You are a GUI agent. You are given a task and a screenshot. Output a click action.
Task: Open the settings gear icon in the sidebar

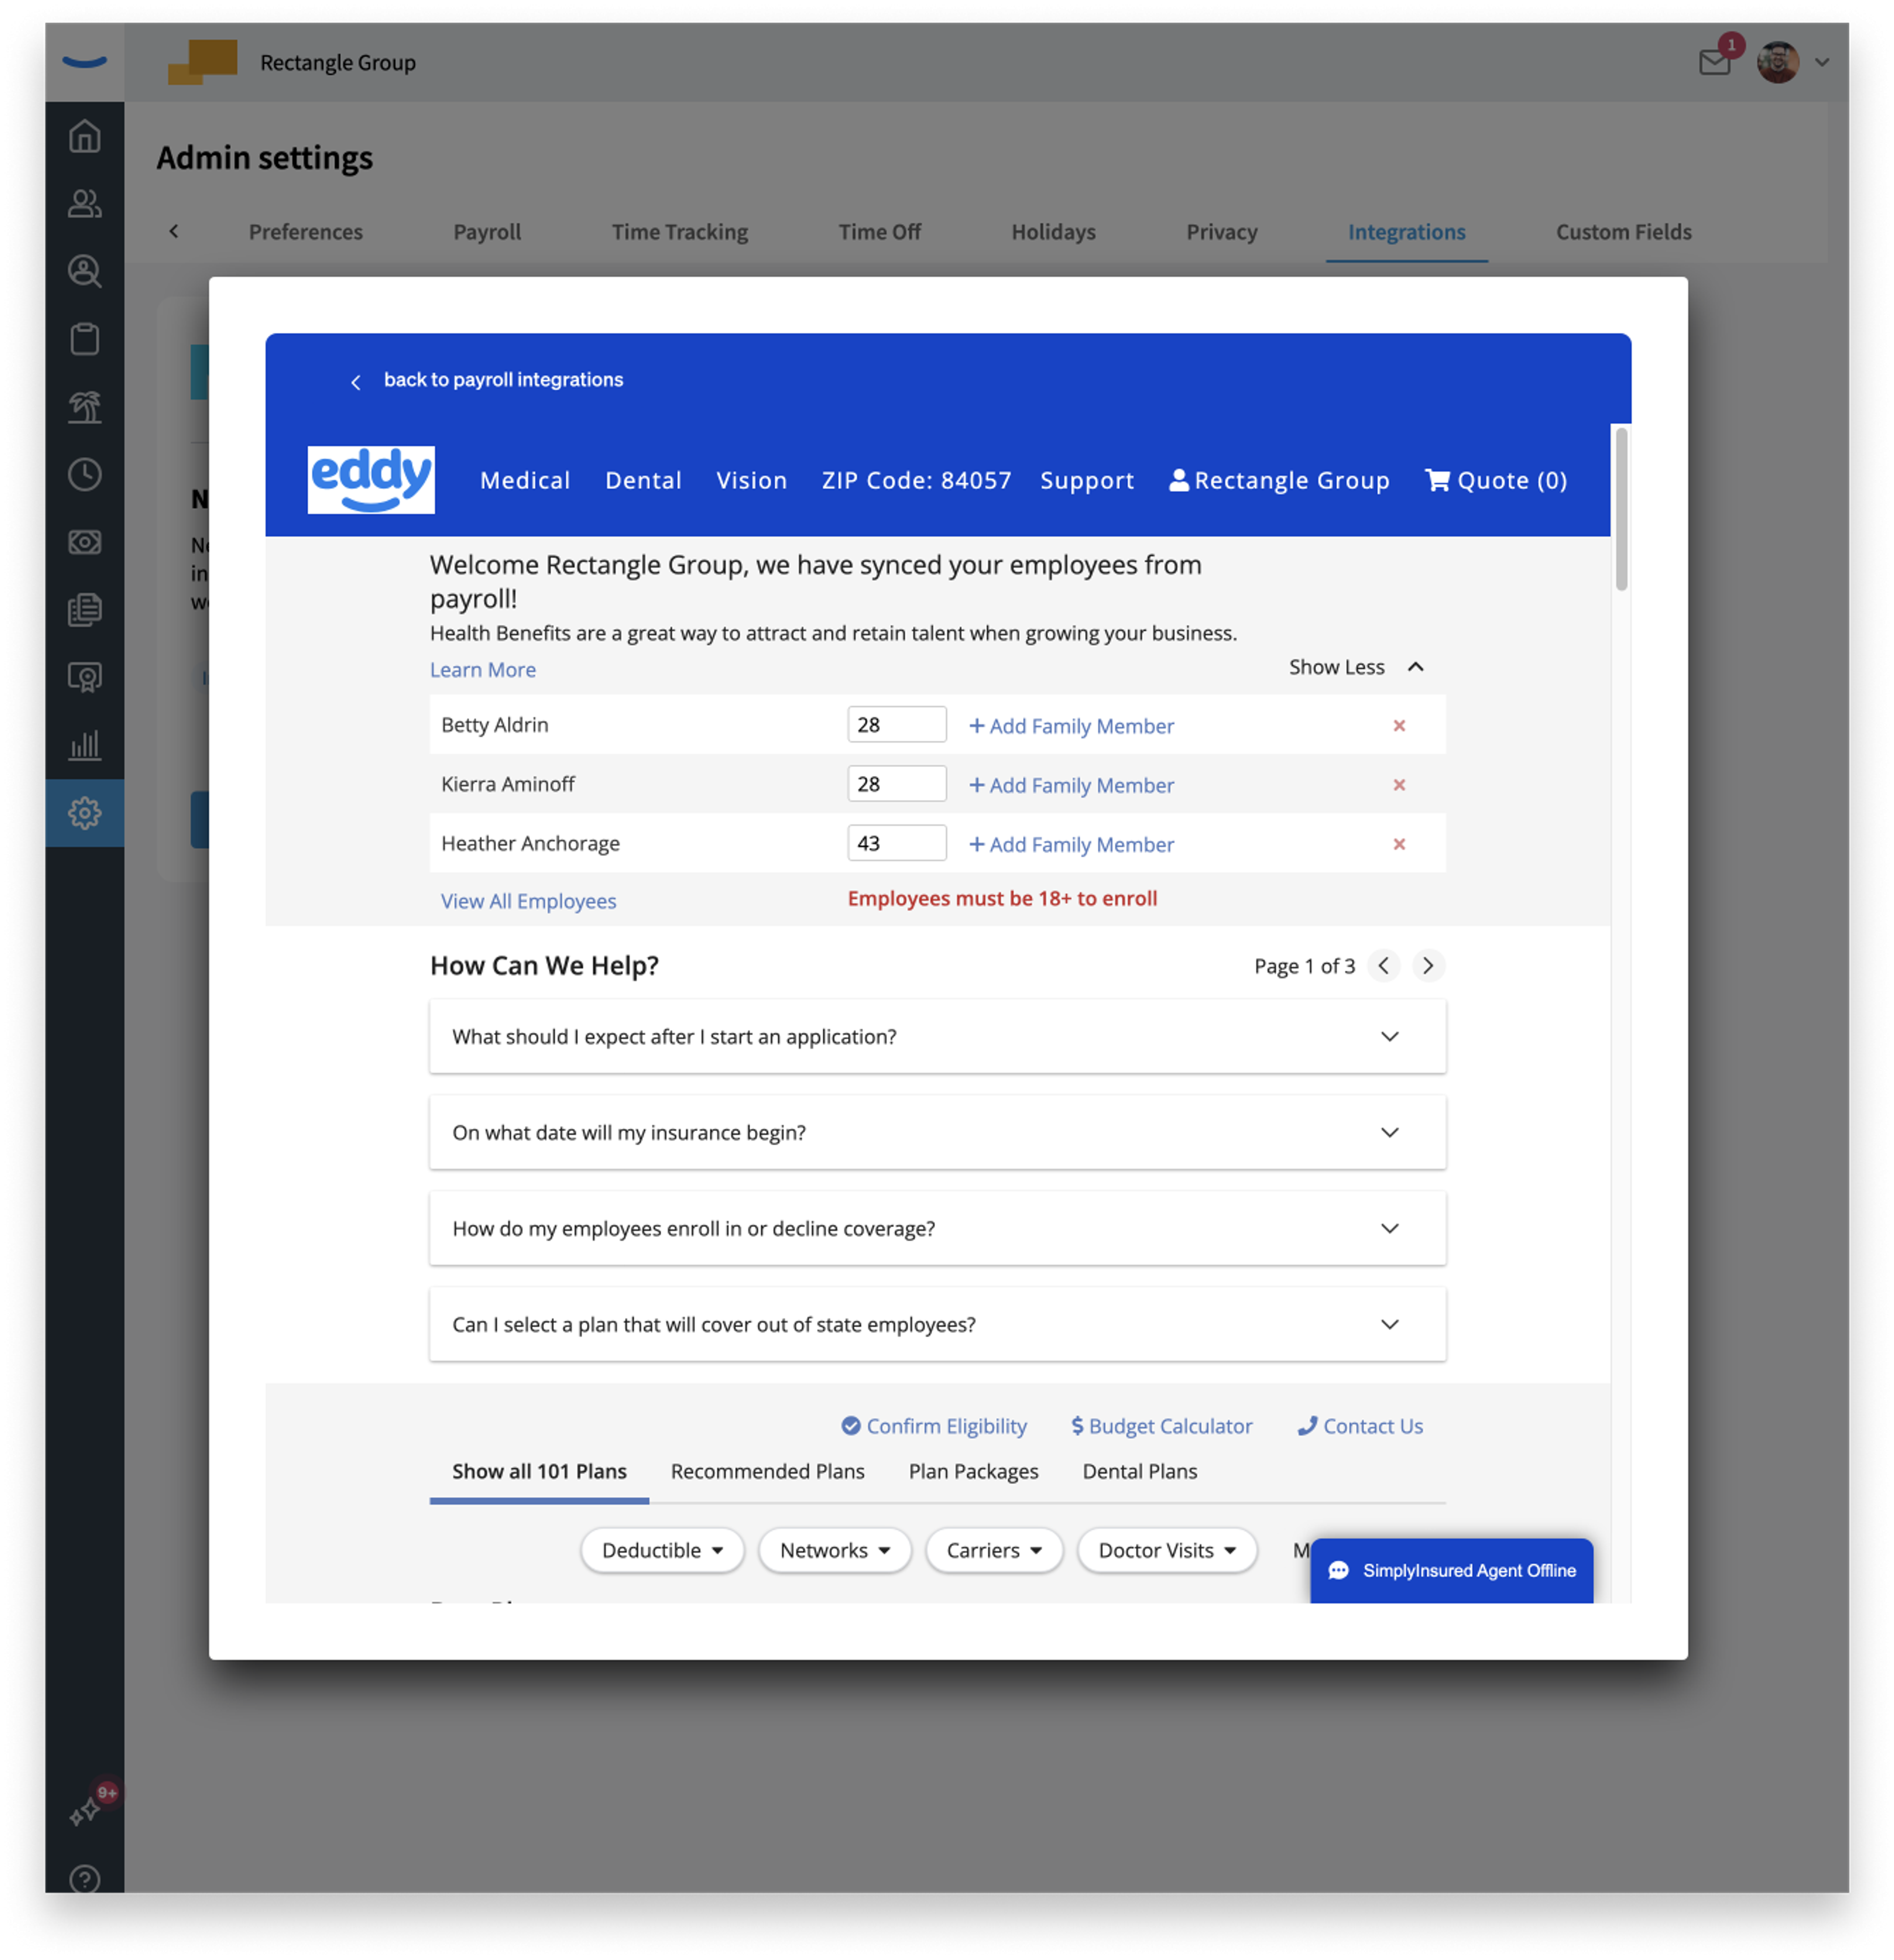coord(85,813)
